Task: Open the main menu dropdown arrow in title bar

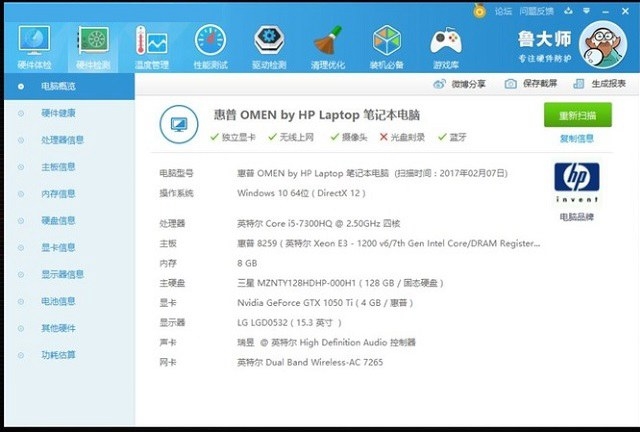Action: click(x=587, y=11)
